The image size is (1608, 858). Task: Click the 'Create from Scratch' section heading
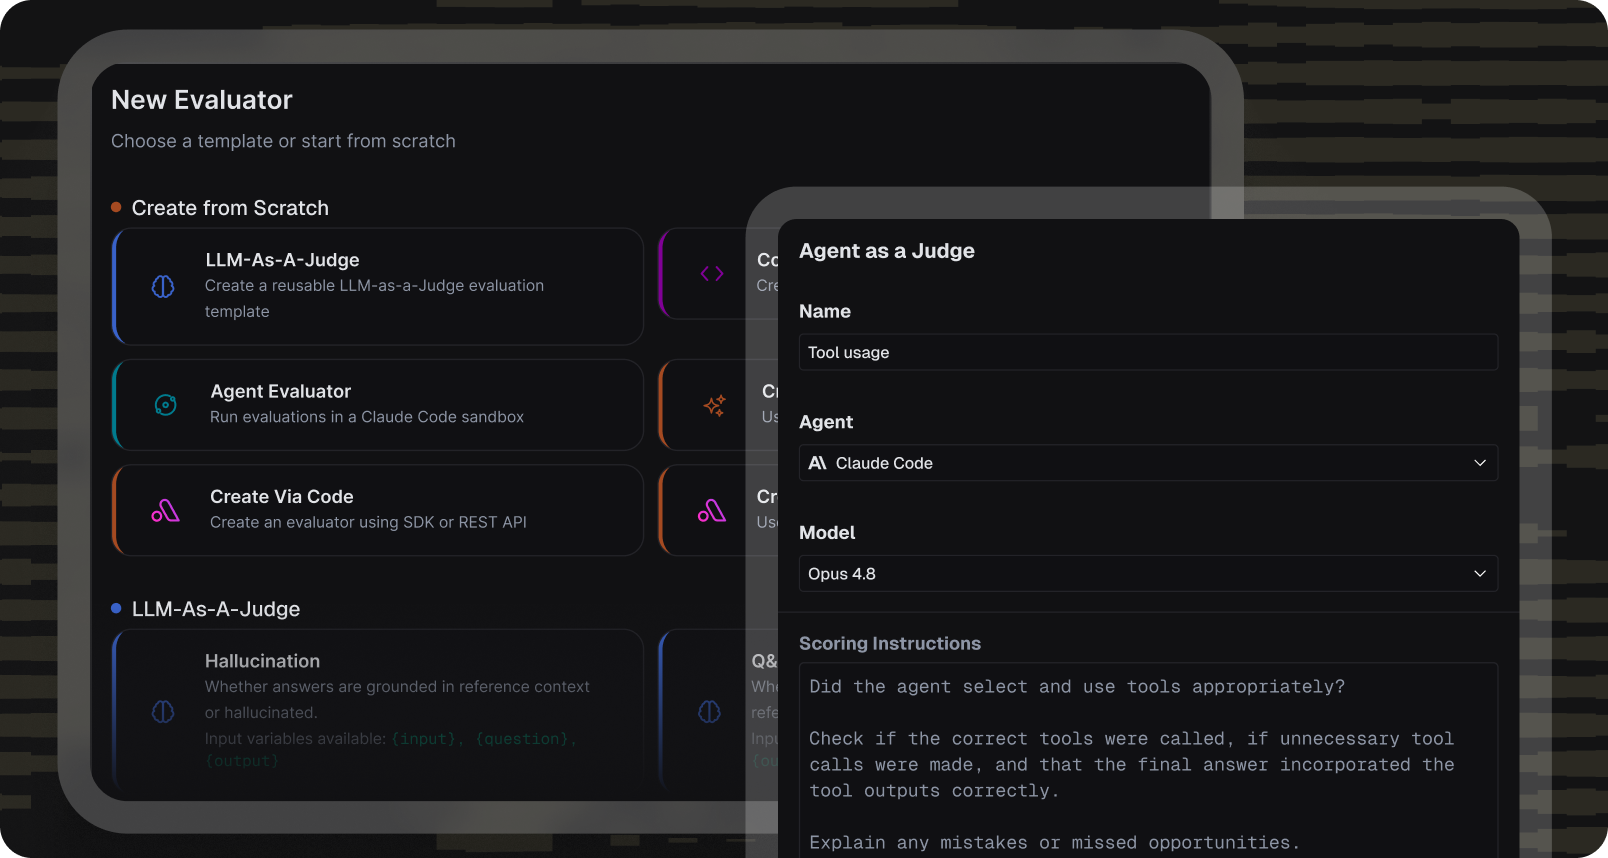point(230,208)
